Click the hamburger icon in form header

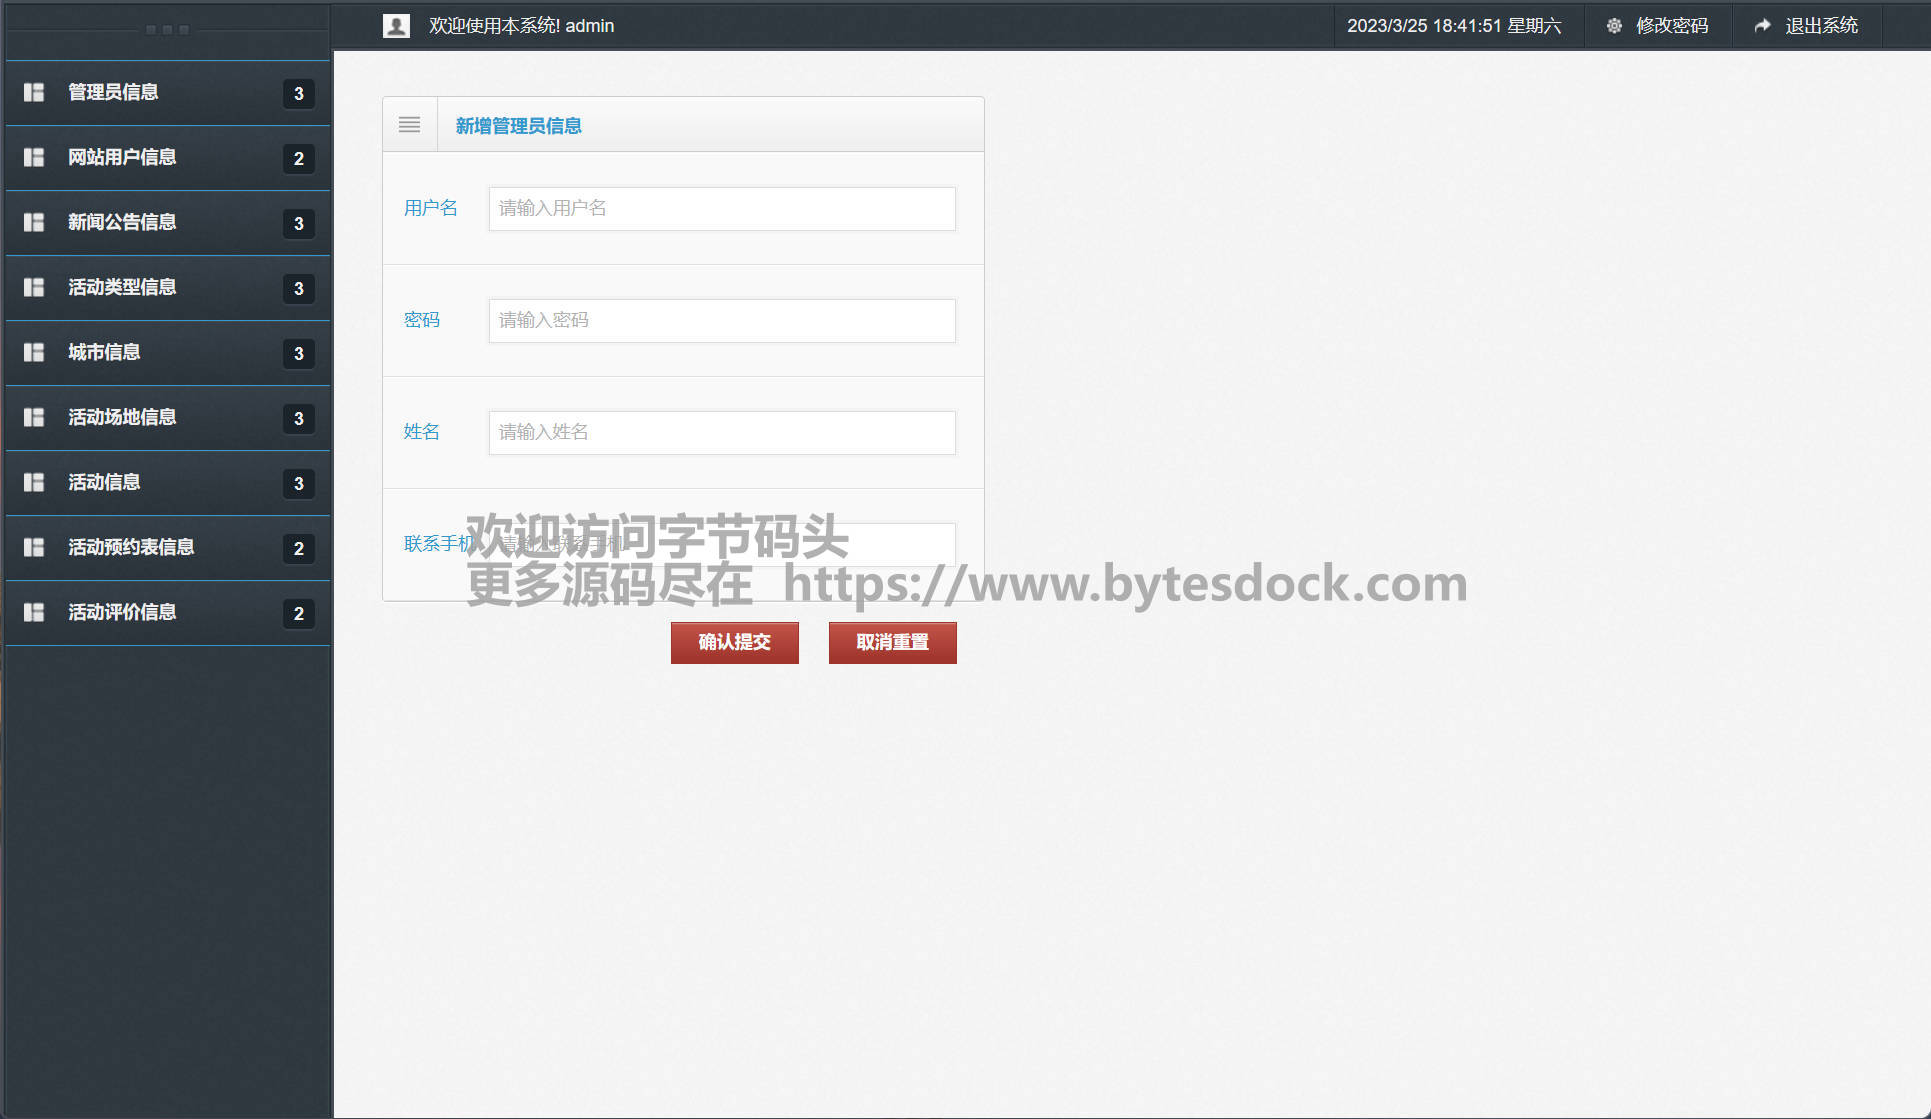(409, 125)
